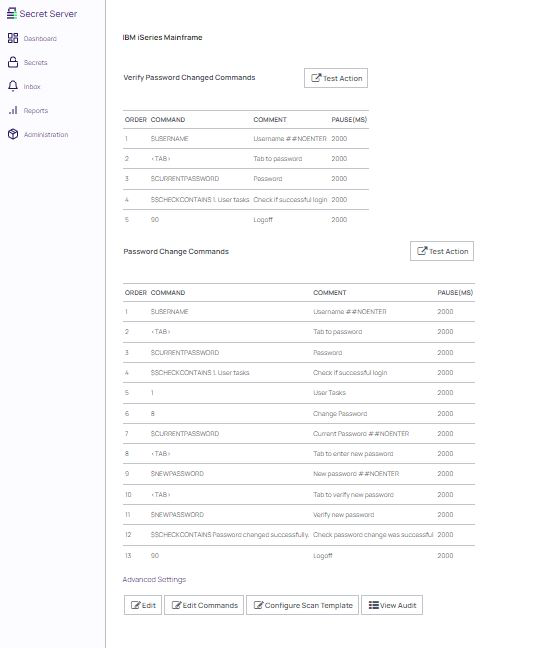Viewport: 559px width, 648px height.
Task: Select the Change Password command row
Action: pyautogui.click(x=299, y=413)
